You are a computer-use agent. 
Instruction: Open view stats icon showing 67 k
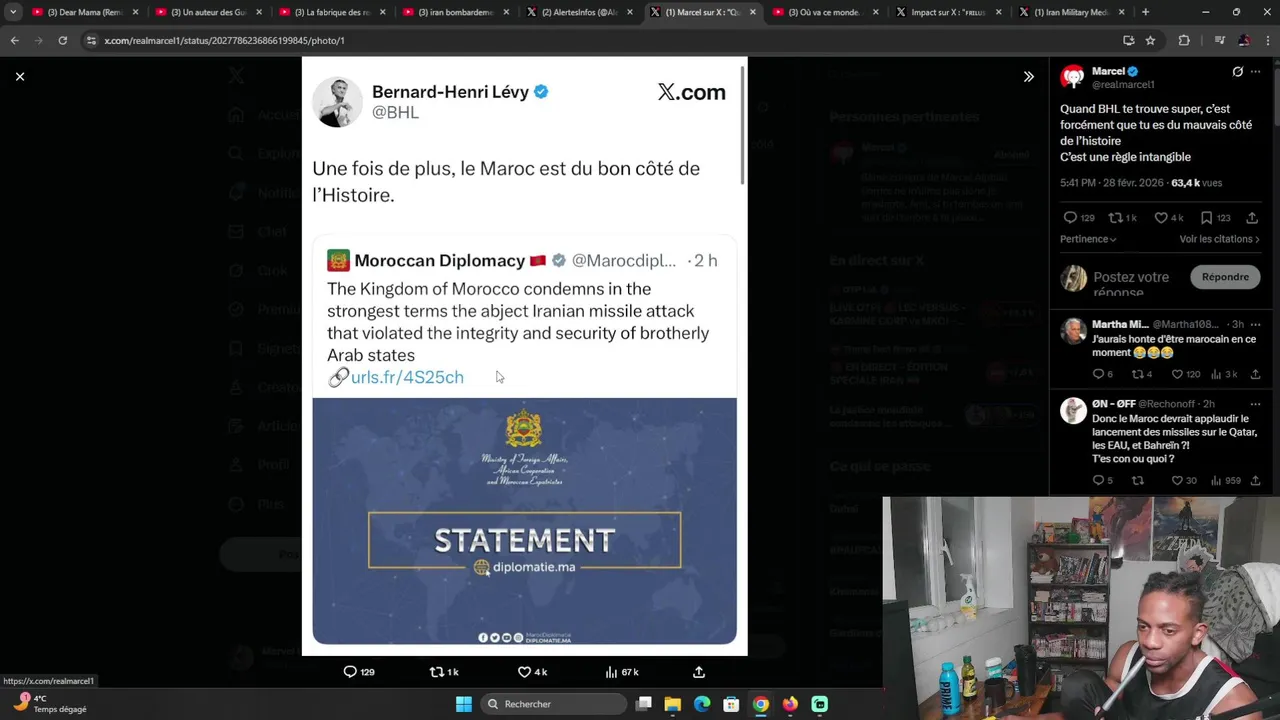pos(611,672)
